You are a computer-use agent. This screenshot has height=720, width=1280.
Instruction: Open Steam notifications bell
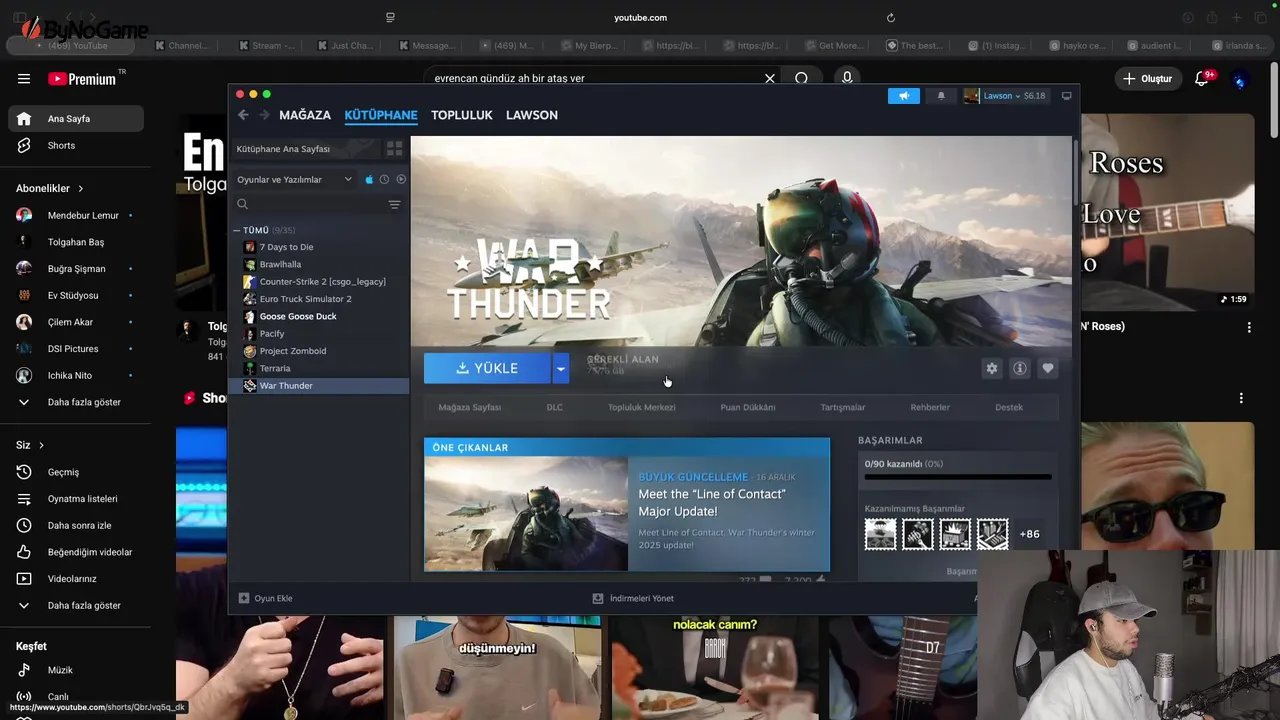(x=941, y=96)
